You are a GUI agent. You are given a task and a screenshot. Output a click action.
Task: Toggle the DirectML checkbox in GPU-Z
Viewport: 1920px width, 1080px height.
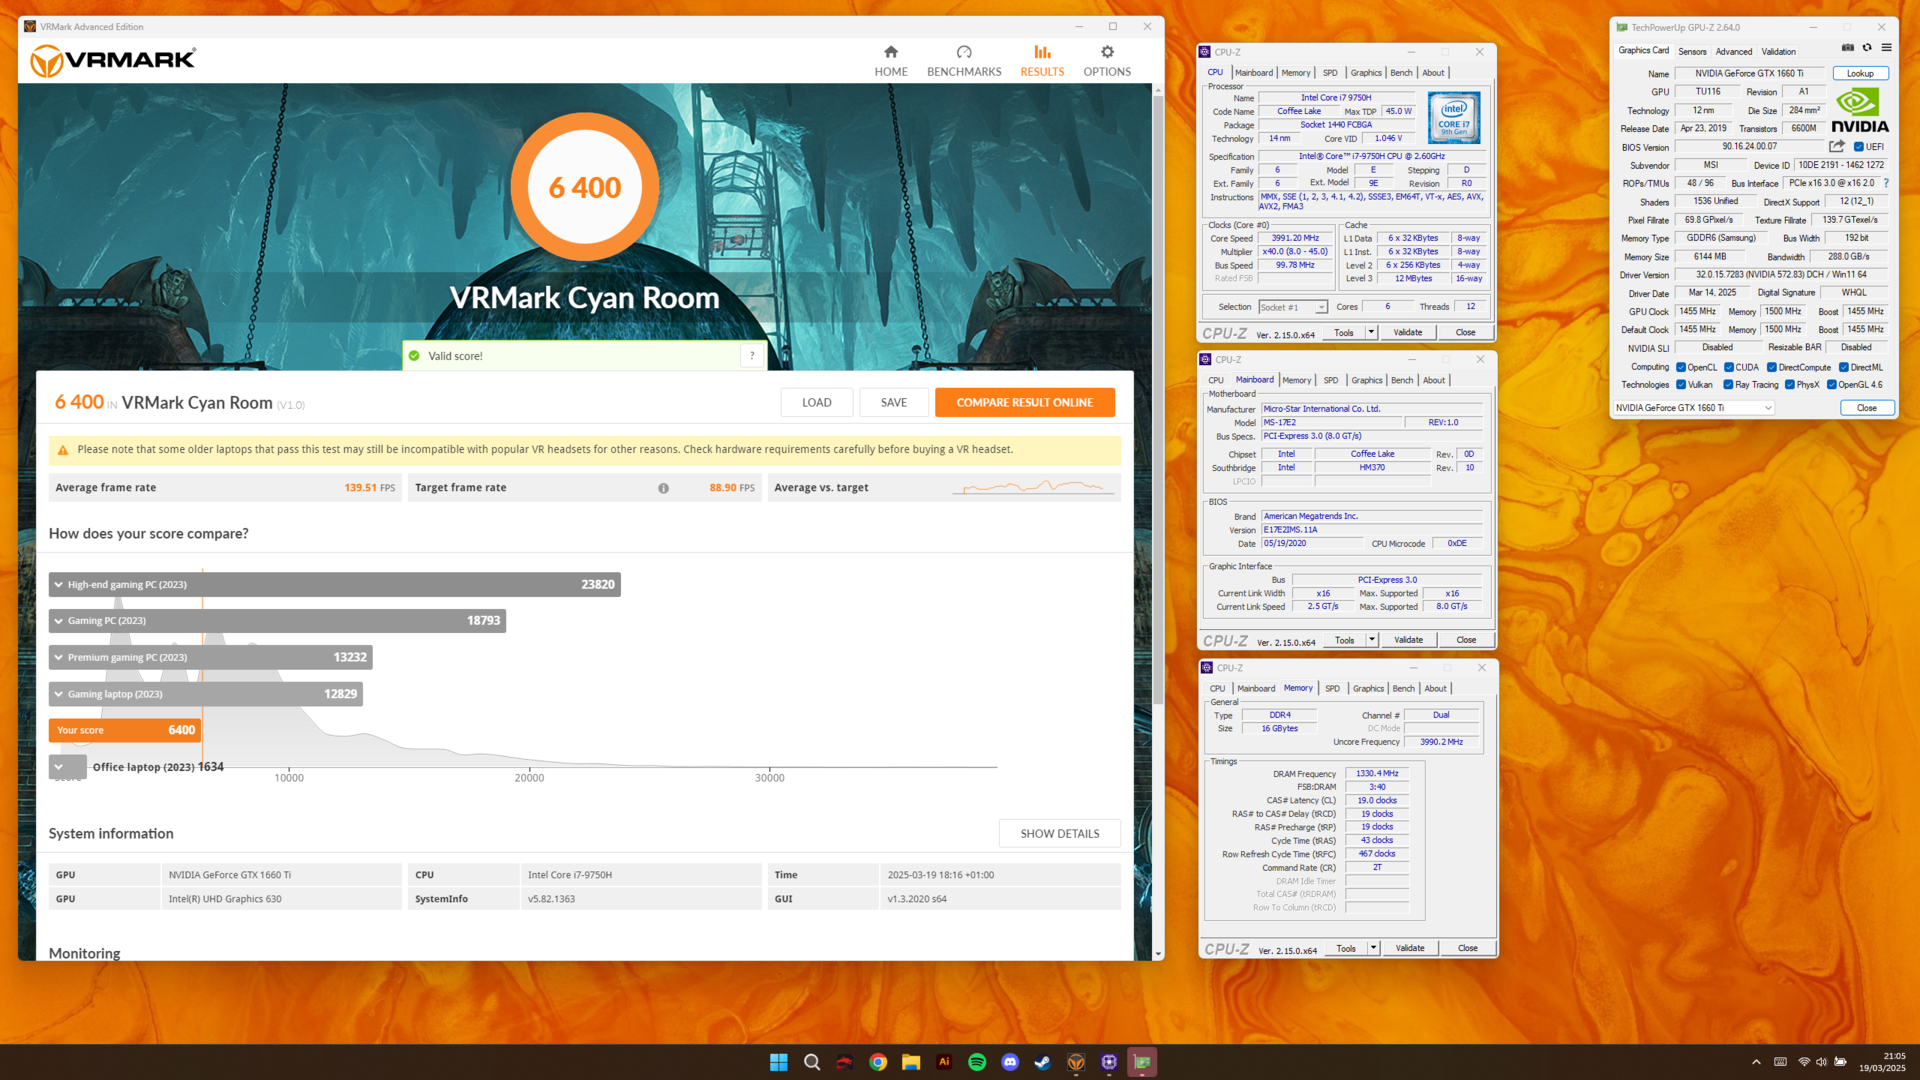[1844, 367]
